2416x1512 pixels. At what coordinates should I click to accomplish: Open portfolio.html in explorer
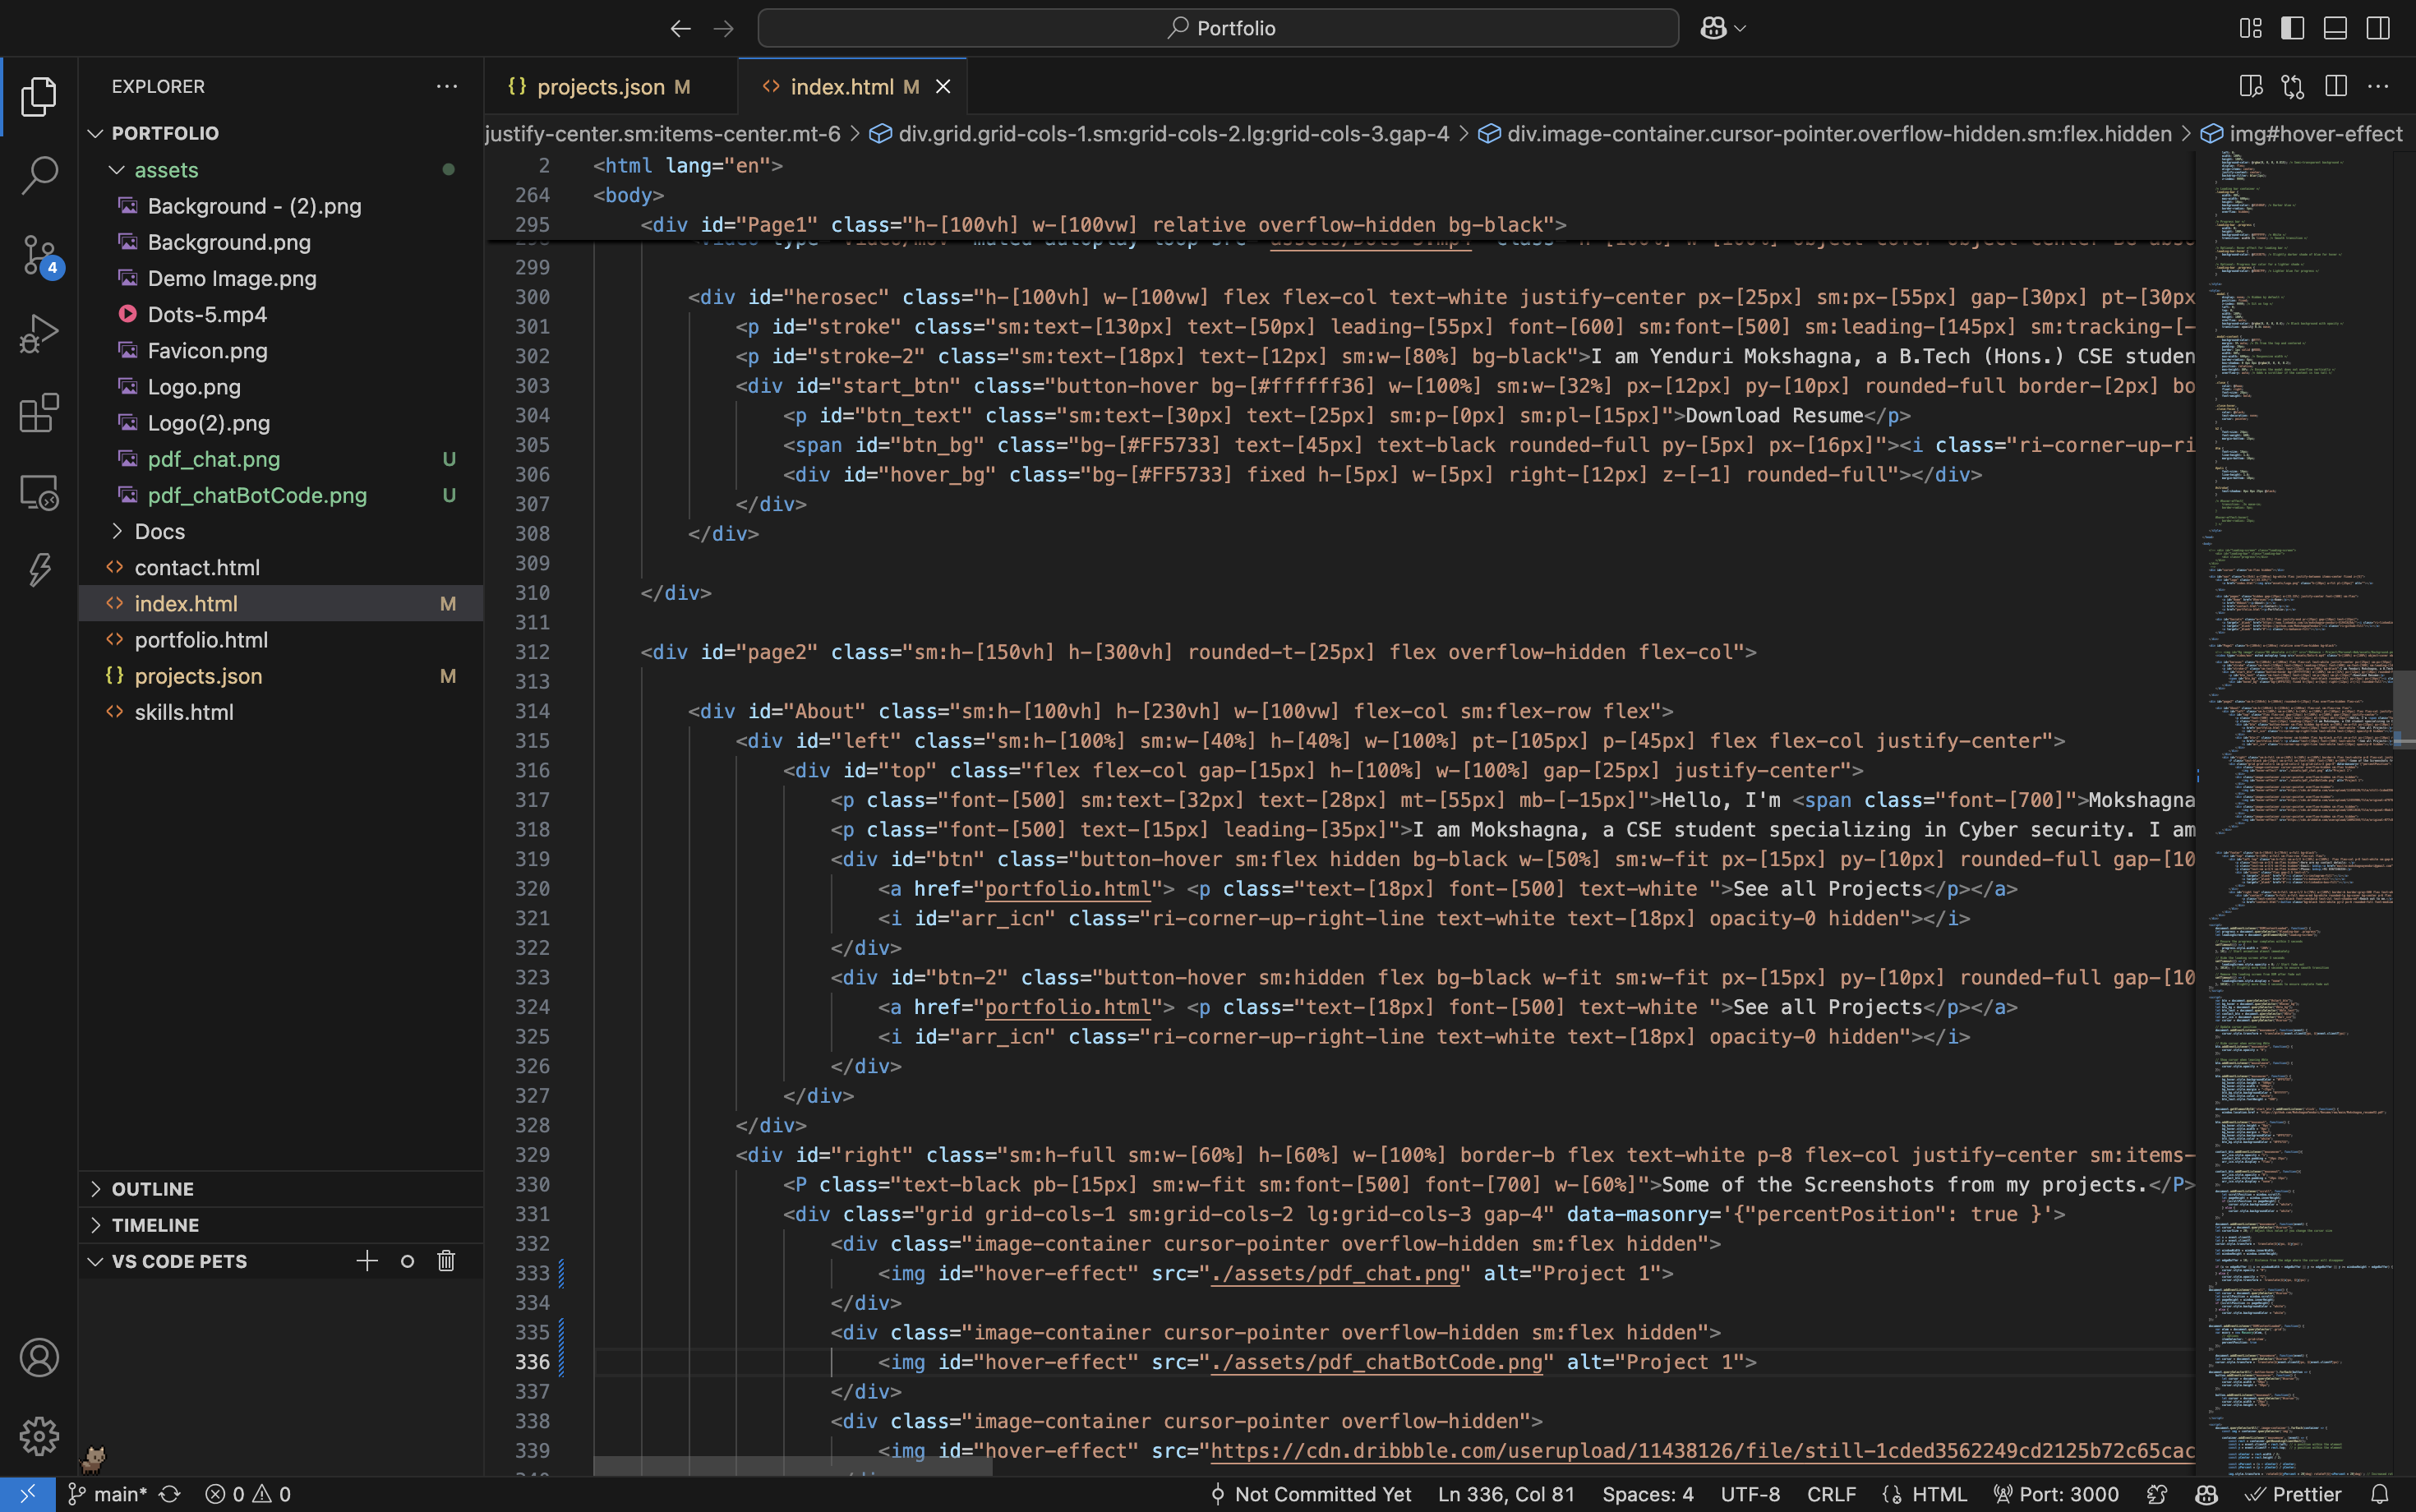point(280,640)
